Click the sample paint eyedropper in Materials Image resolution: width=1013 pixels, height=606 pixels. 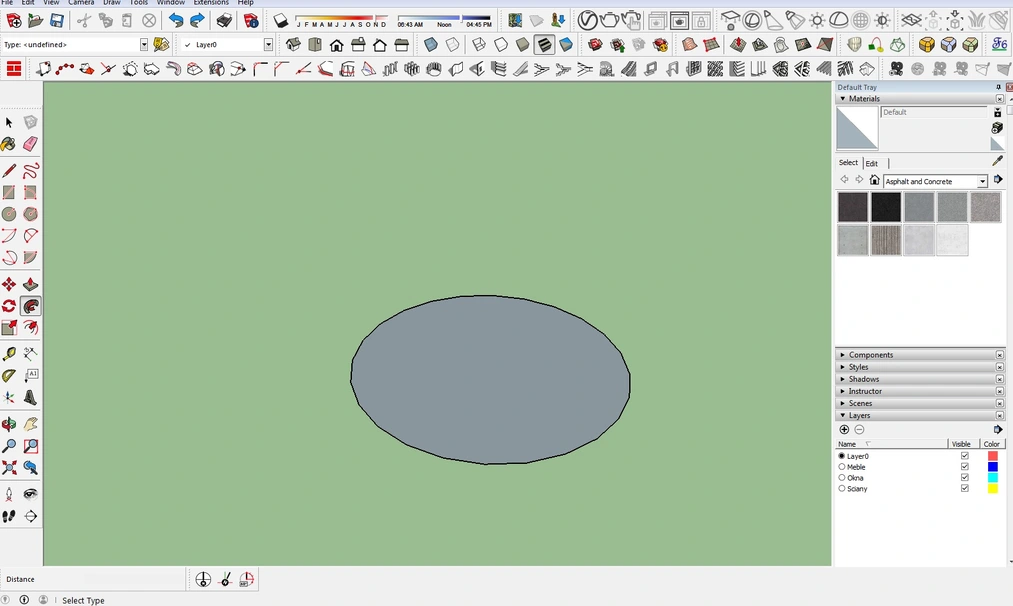coord(996,160)
